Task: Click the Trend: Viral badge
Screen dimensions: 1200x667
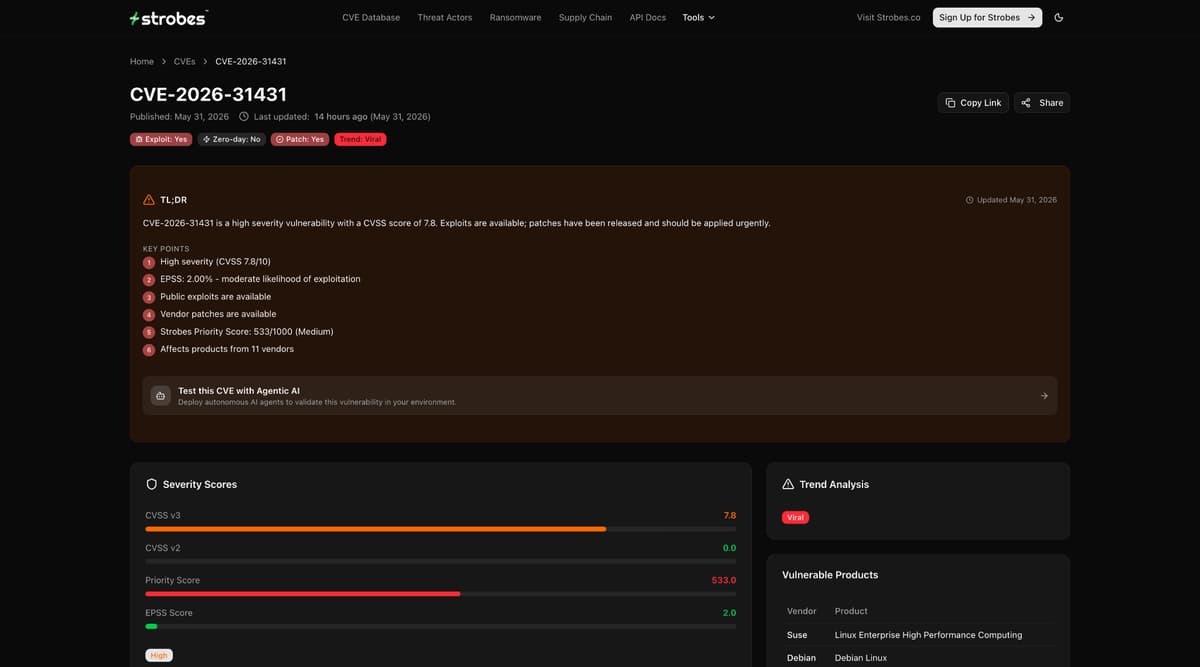Action: 360,139
